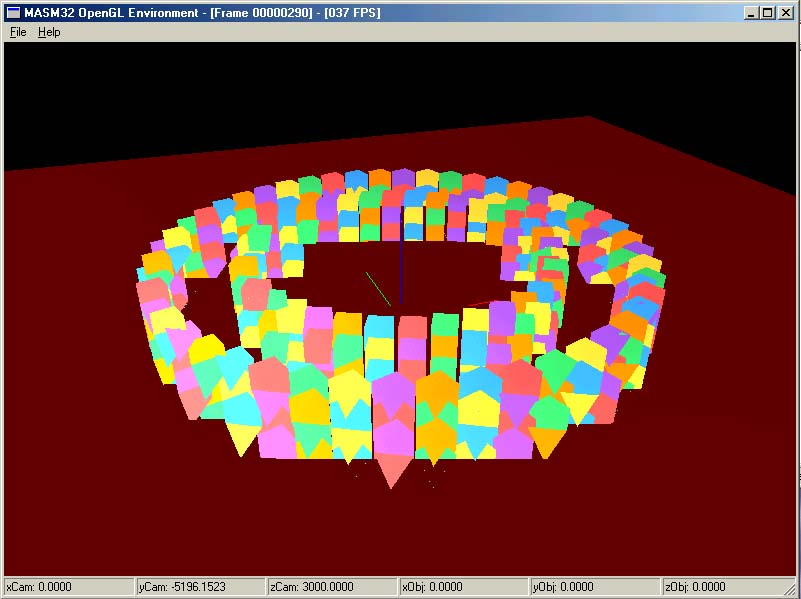The image size is (801, 599).
Task: Click the green axis line in scene
Action: point(378,289)
